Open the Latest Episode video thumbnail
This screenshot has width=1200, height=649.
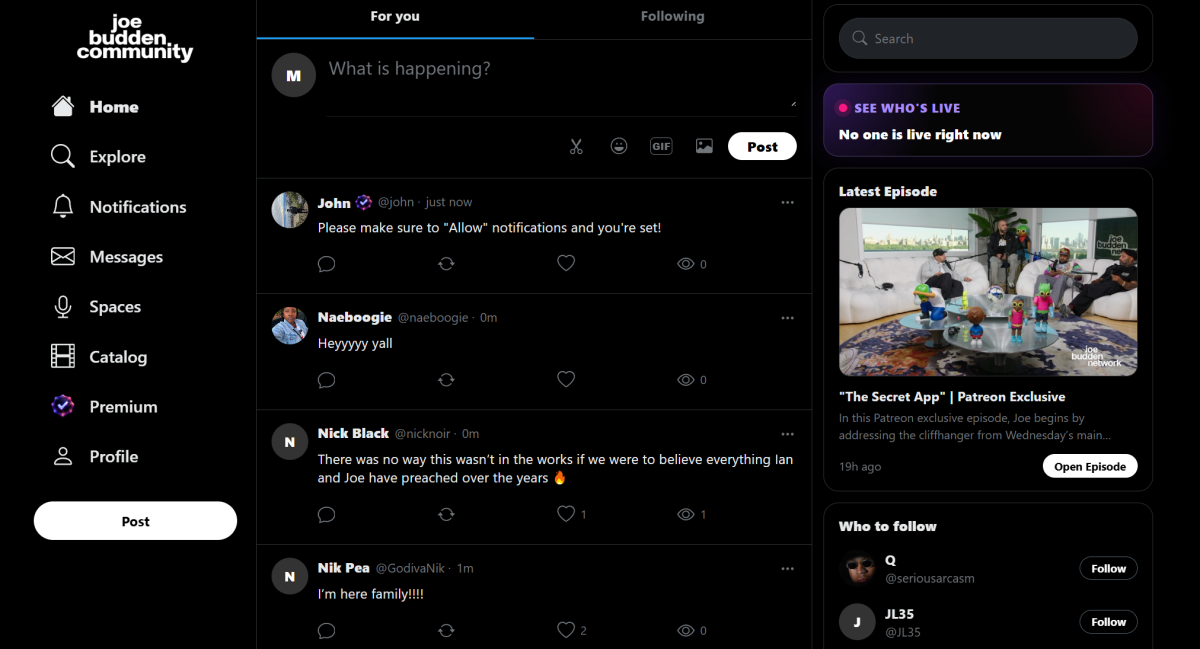tap(988, 292)
